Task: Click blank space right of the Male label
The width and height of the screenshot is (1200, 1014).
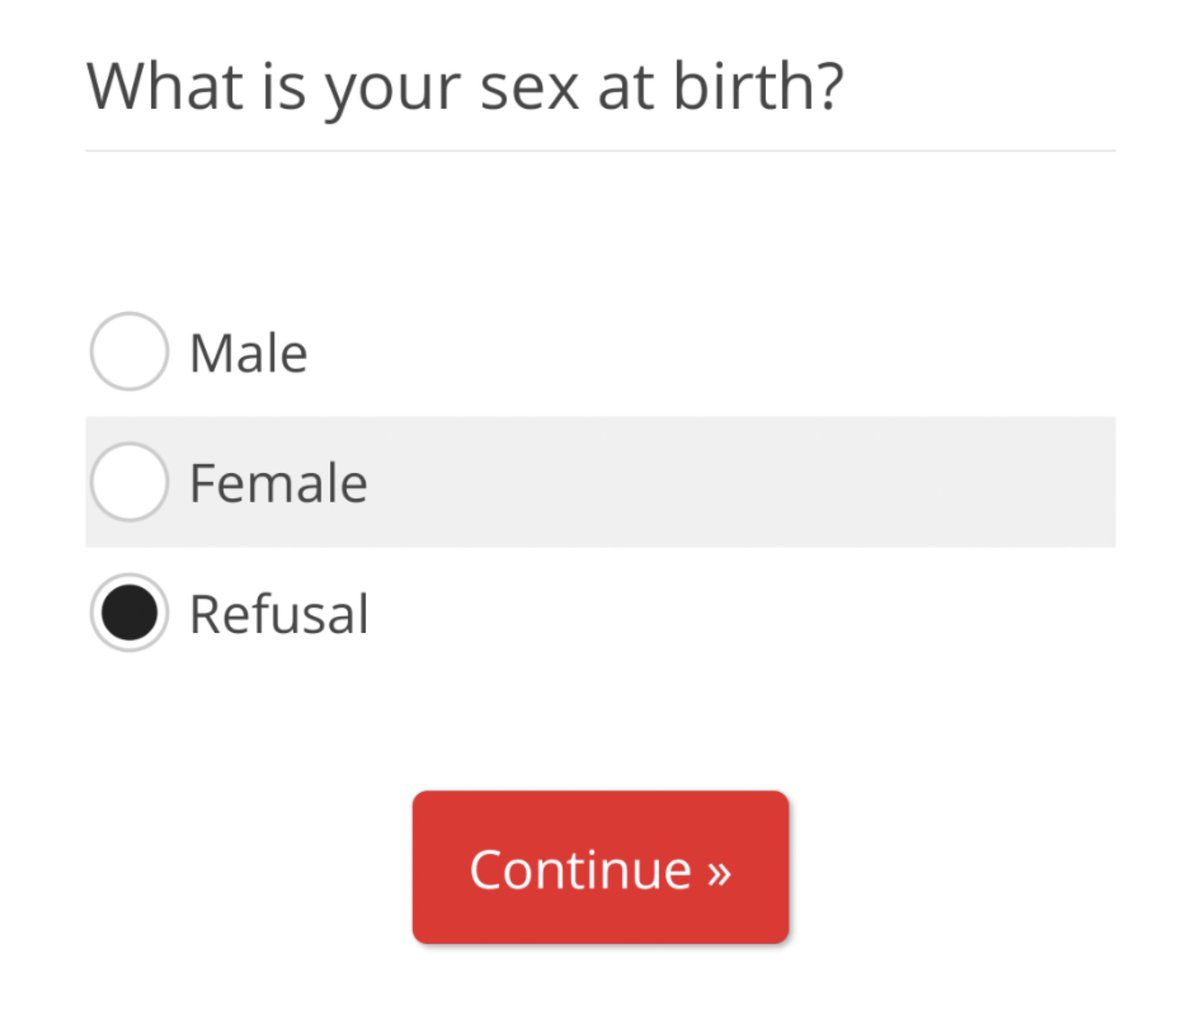Action: pyautogui.click(x=700, y=352)
